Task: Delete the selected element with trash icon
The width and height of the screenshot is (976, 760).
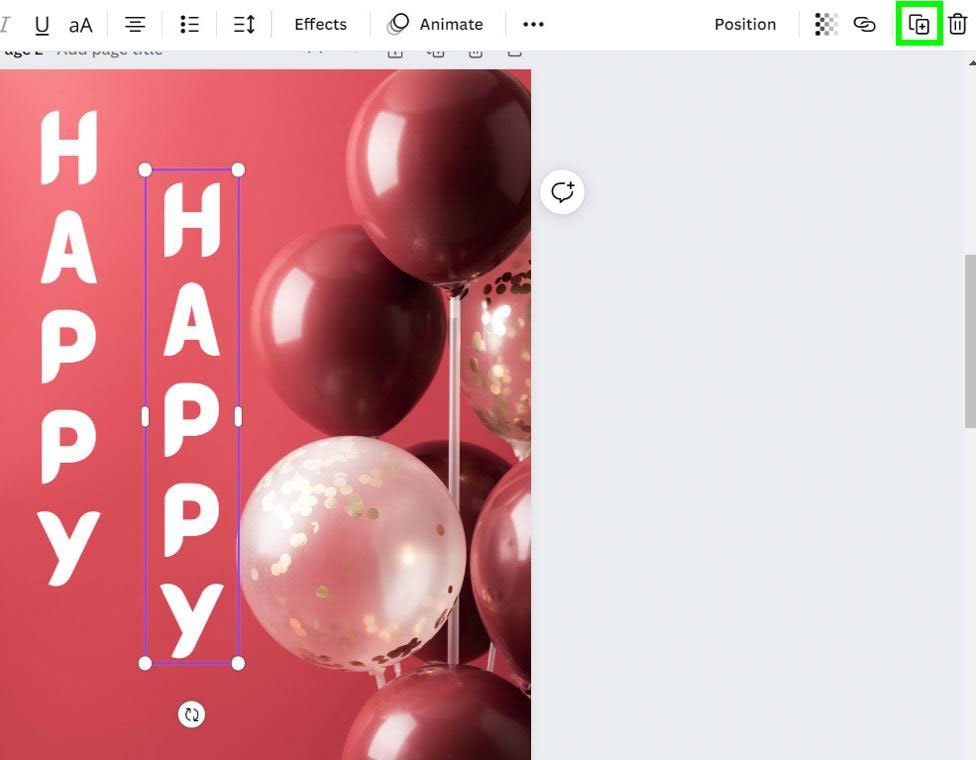Action: (957, 25)
